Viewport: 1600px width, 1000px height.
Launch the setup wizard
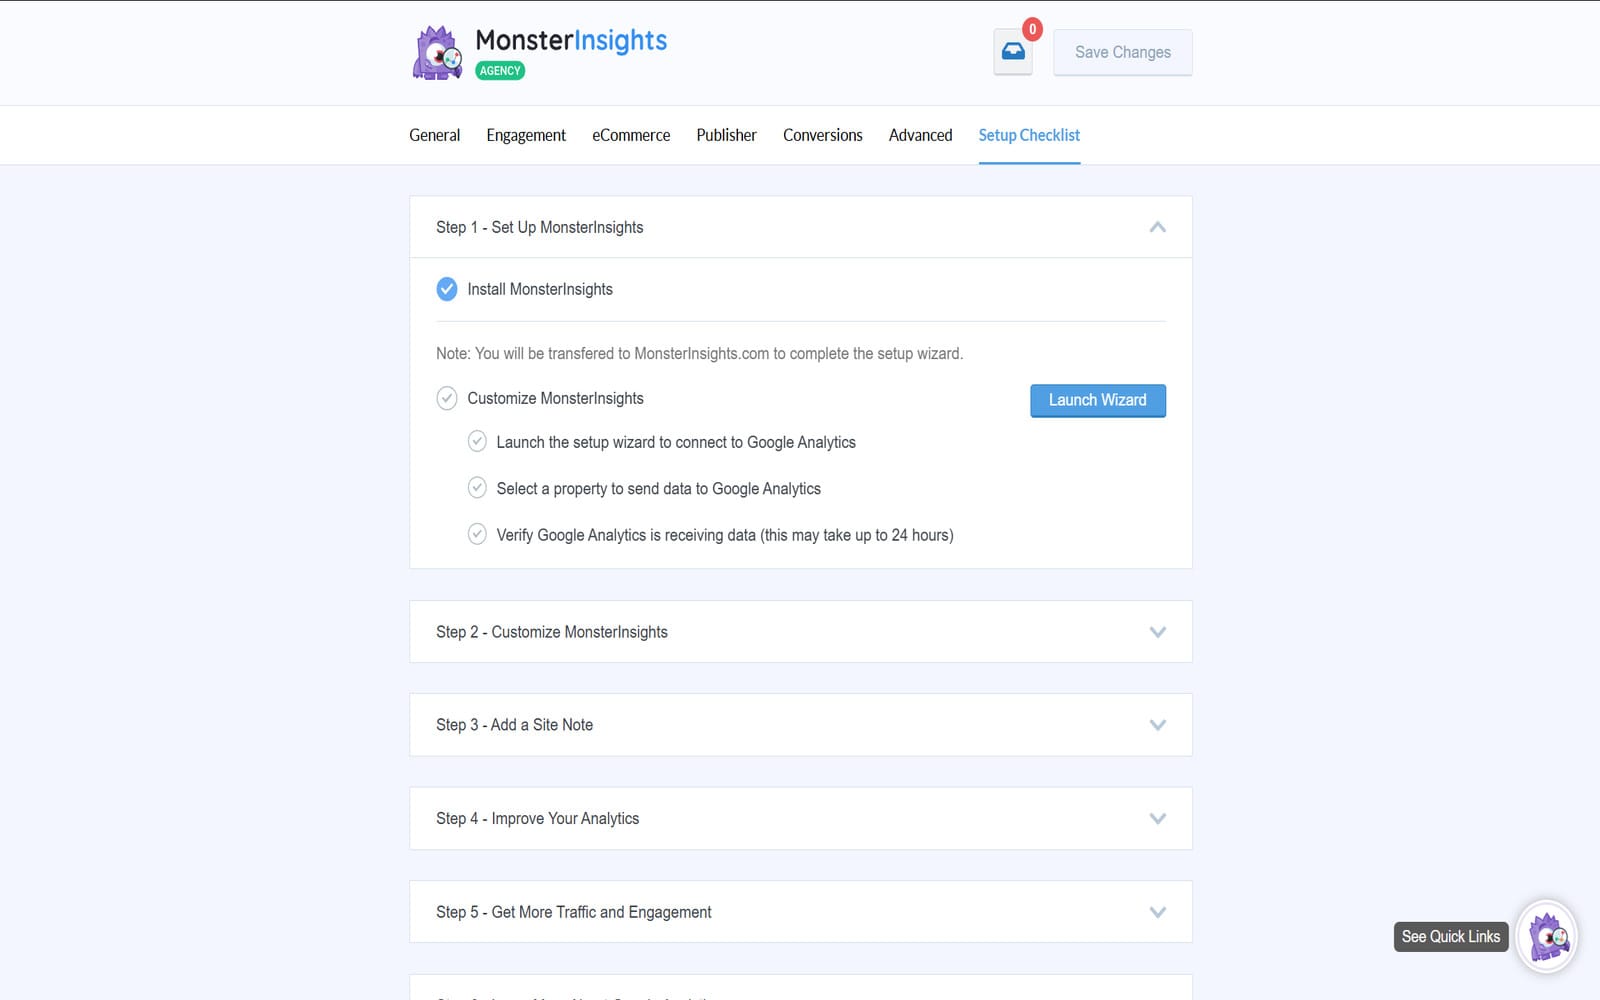[1097, 400]
